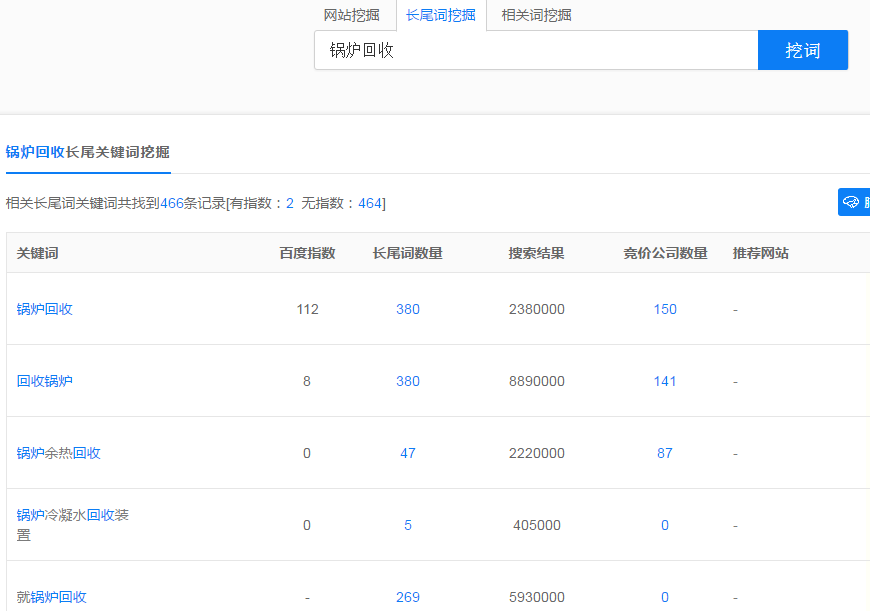The height and width of the screenshot is (611, 870).
Task: Open the 锅炉余热回收 keyword link
Action: point(58,453)
